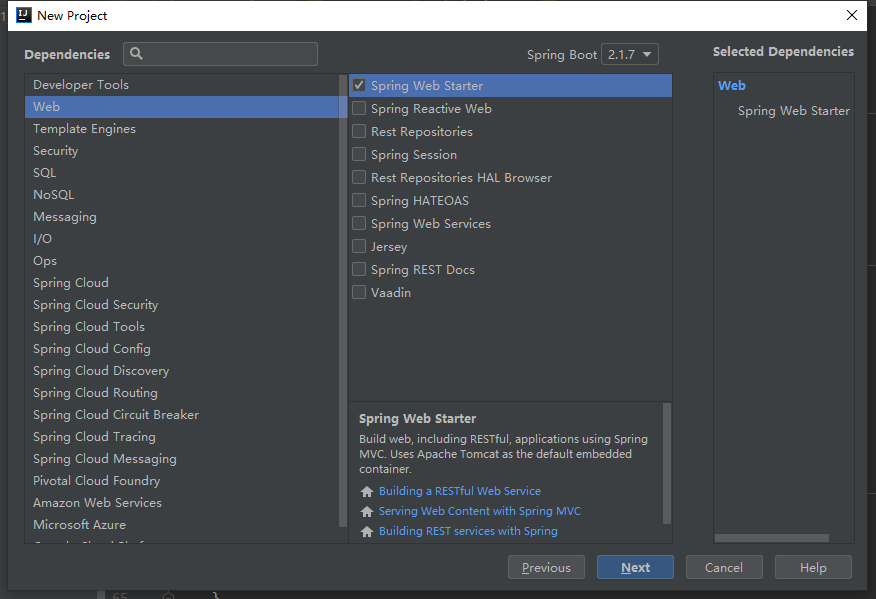Select the I/O category
The height and width of the screenshot is (599, 876).
182,239
